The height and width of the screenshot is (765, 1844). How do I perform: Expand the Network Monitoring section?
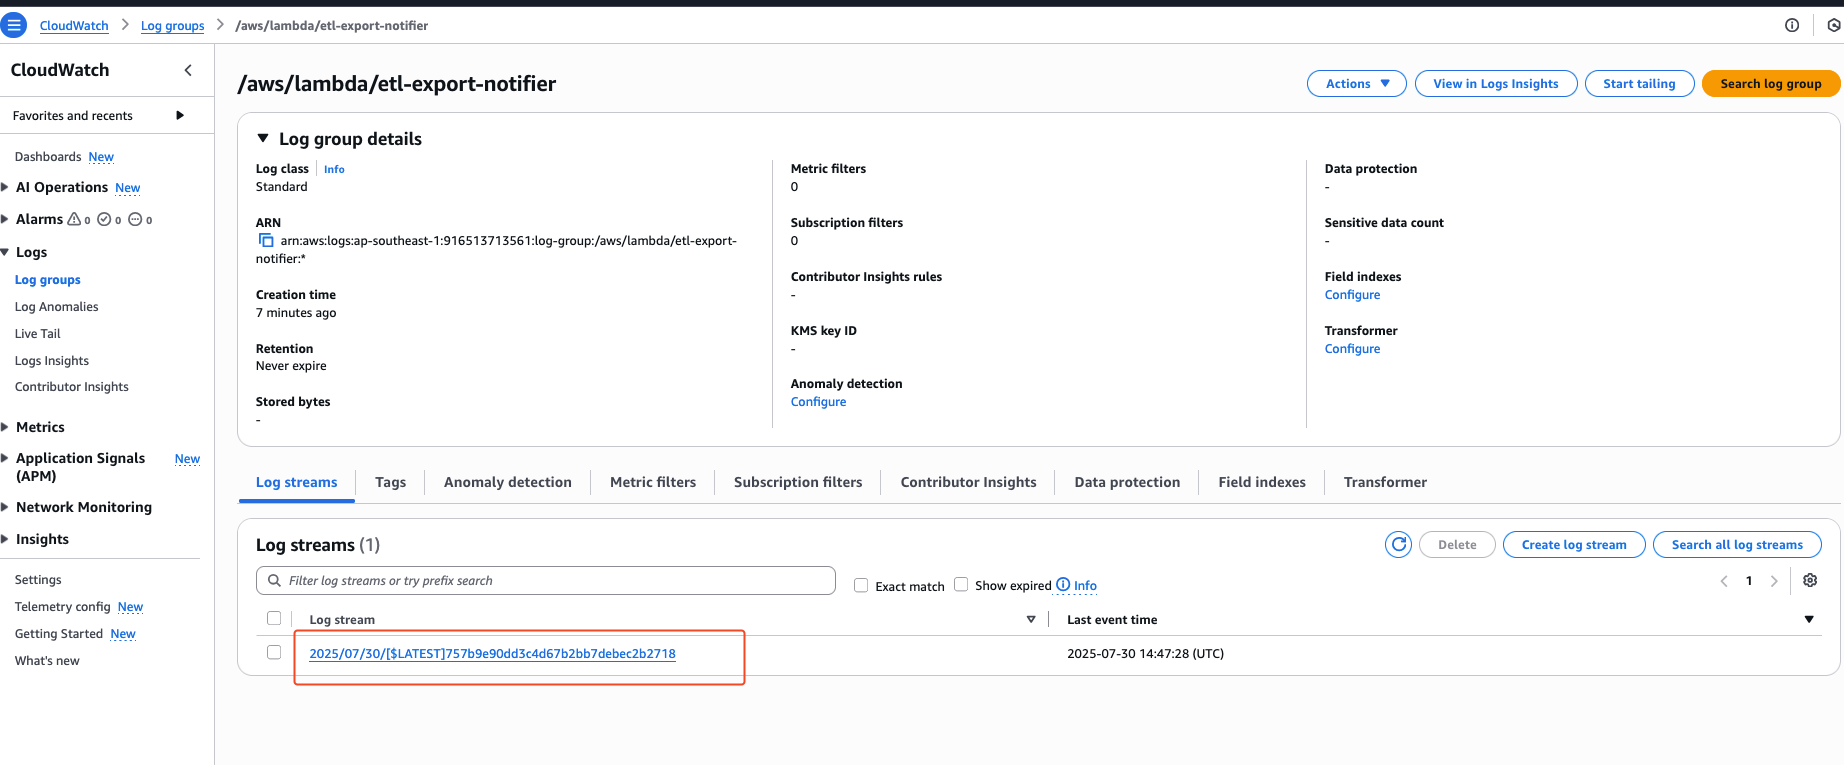coord(5,507)
